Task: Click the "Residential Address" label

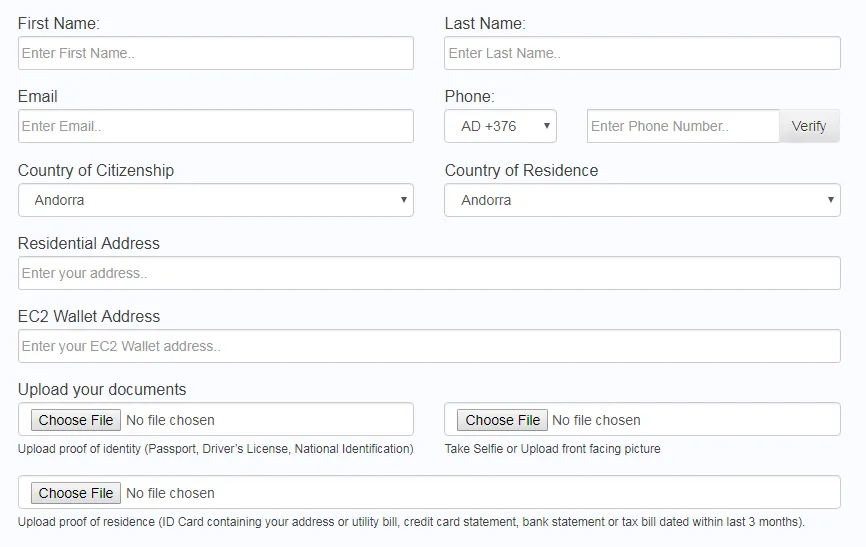Action: point(89,243)
